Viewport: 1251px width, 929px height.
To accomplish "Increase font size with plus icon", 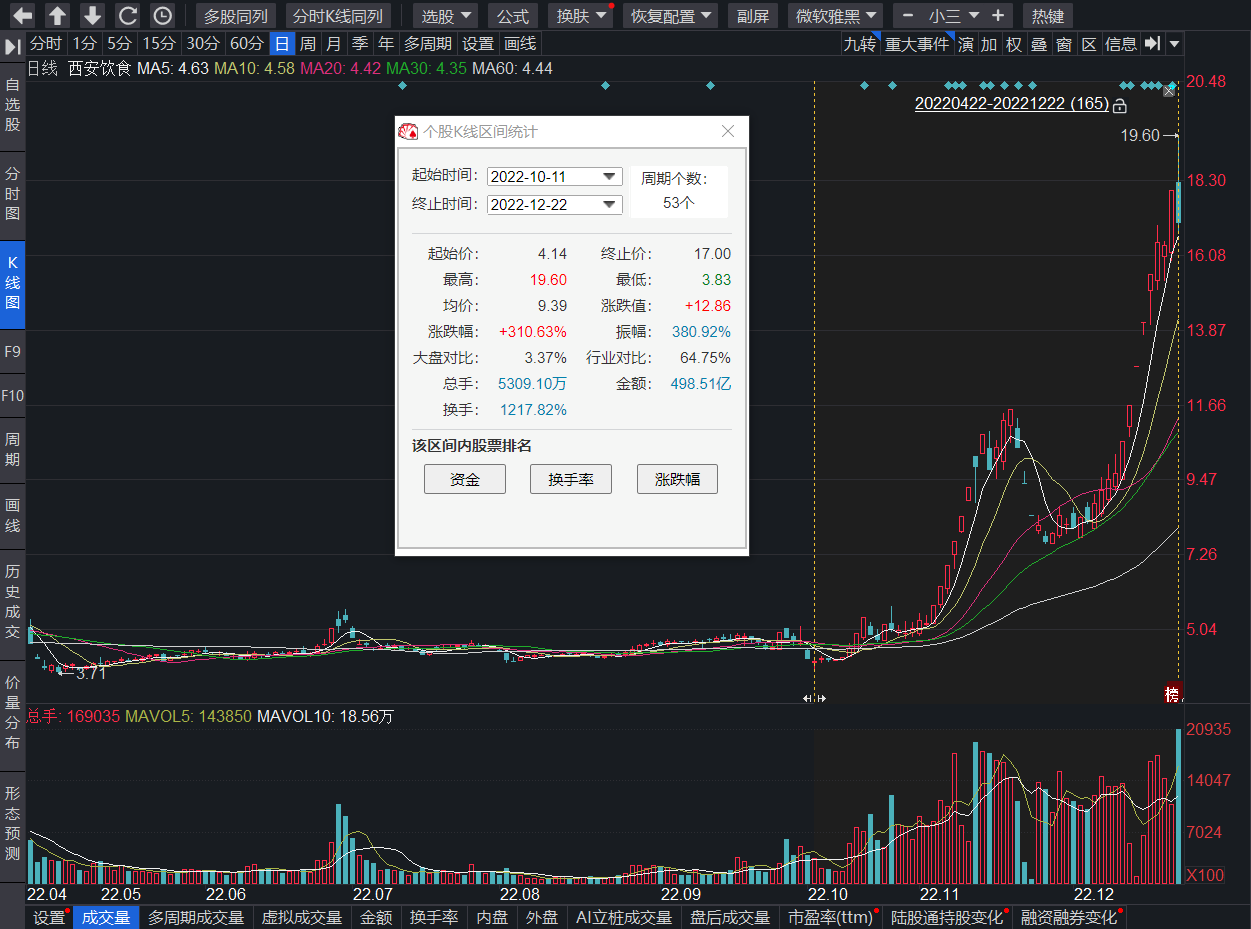I will [x=999, y=16].
